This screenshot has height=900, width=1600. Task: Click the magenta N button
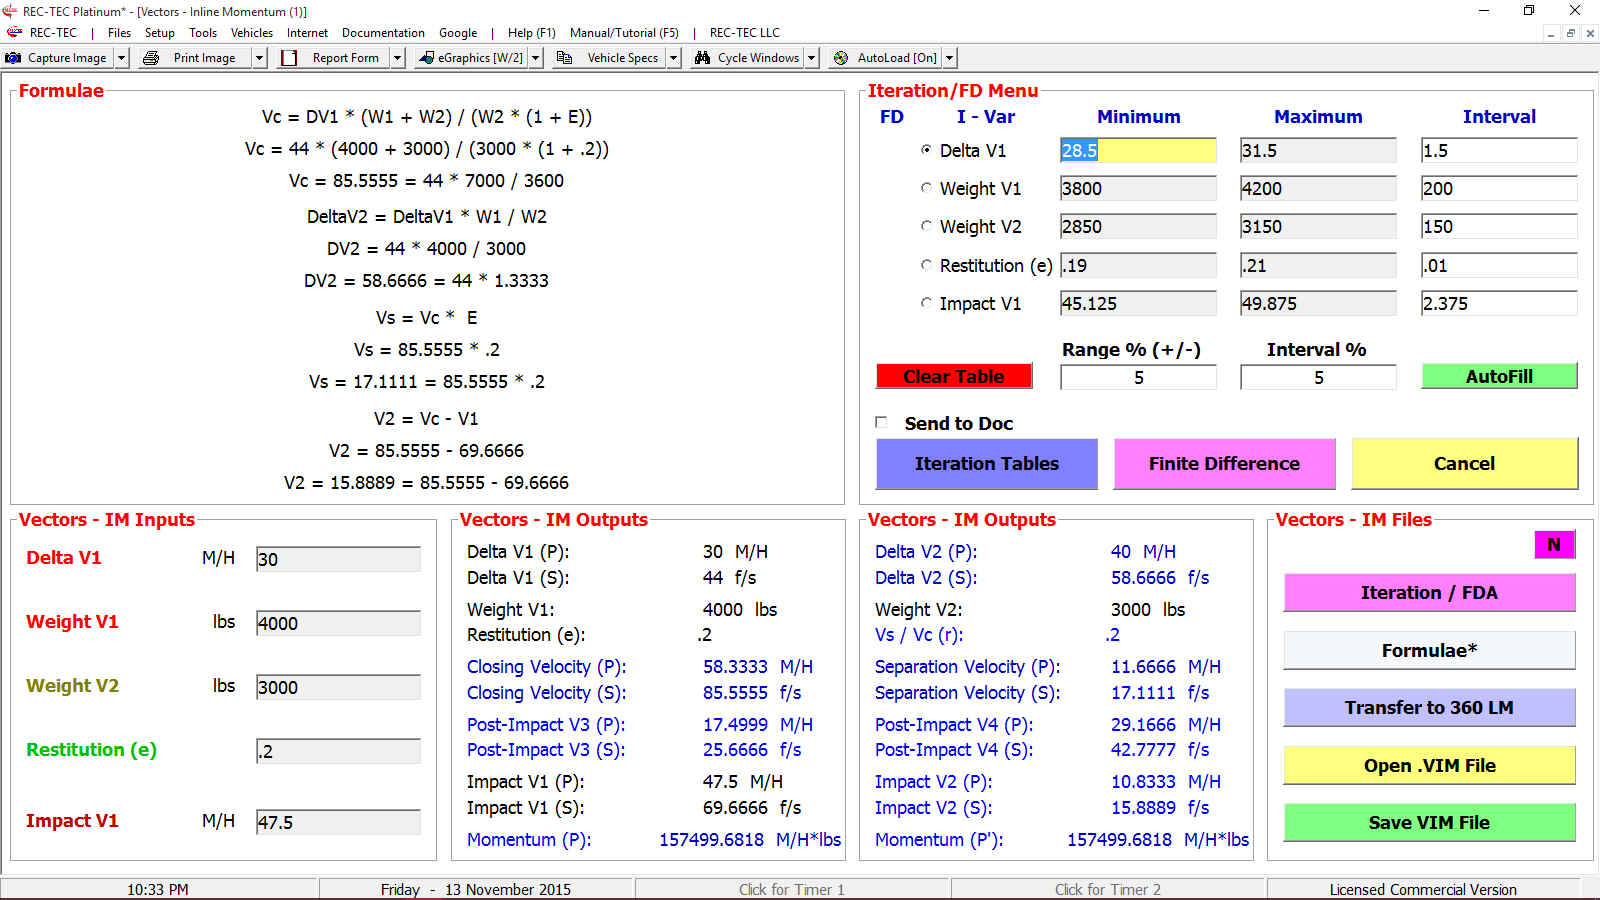point(1554,545)
